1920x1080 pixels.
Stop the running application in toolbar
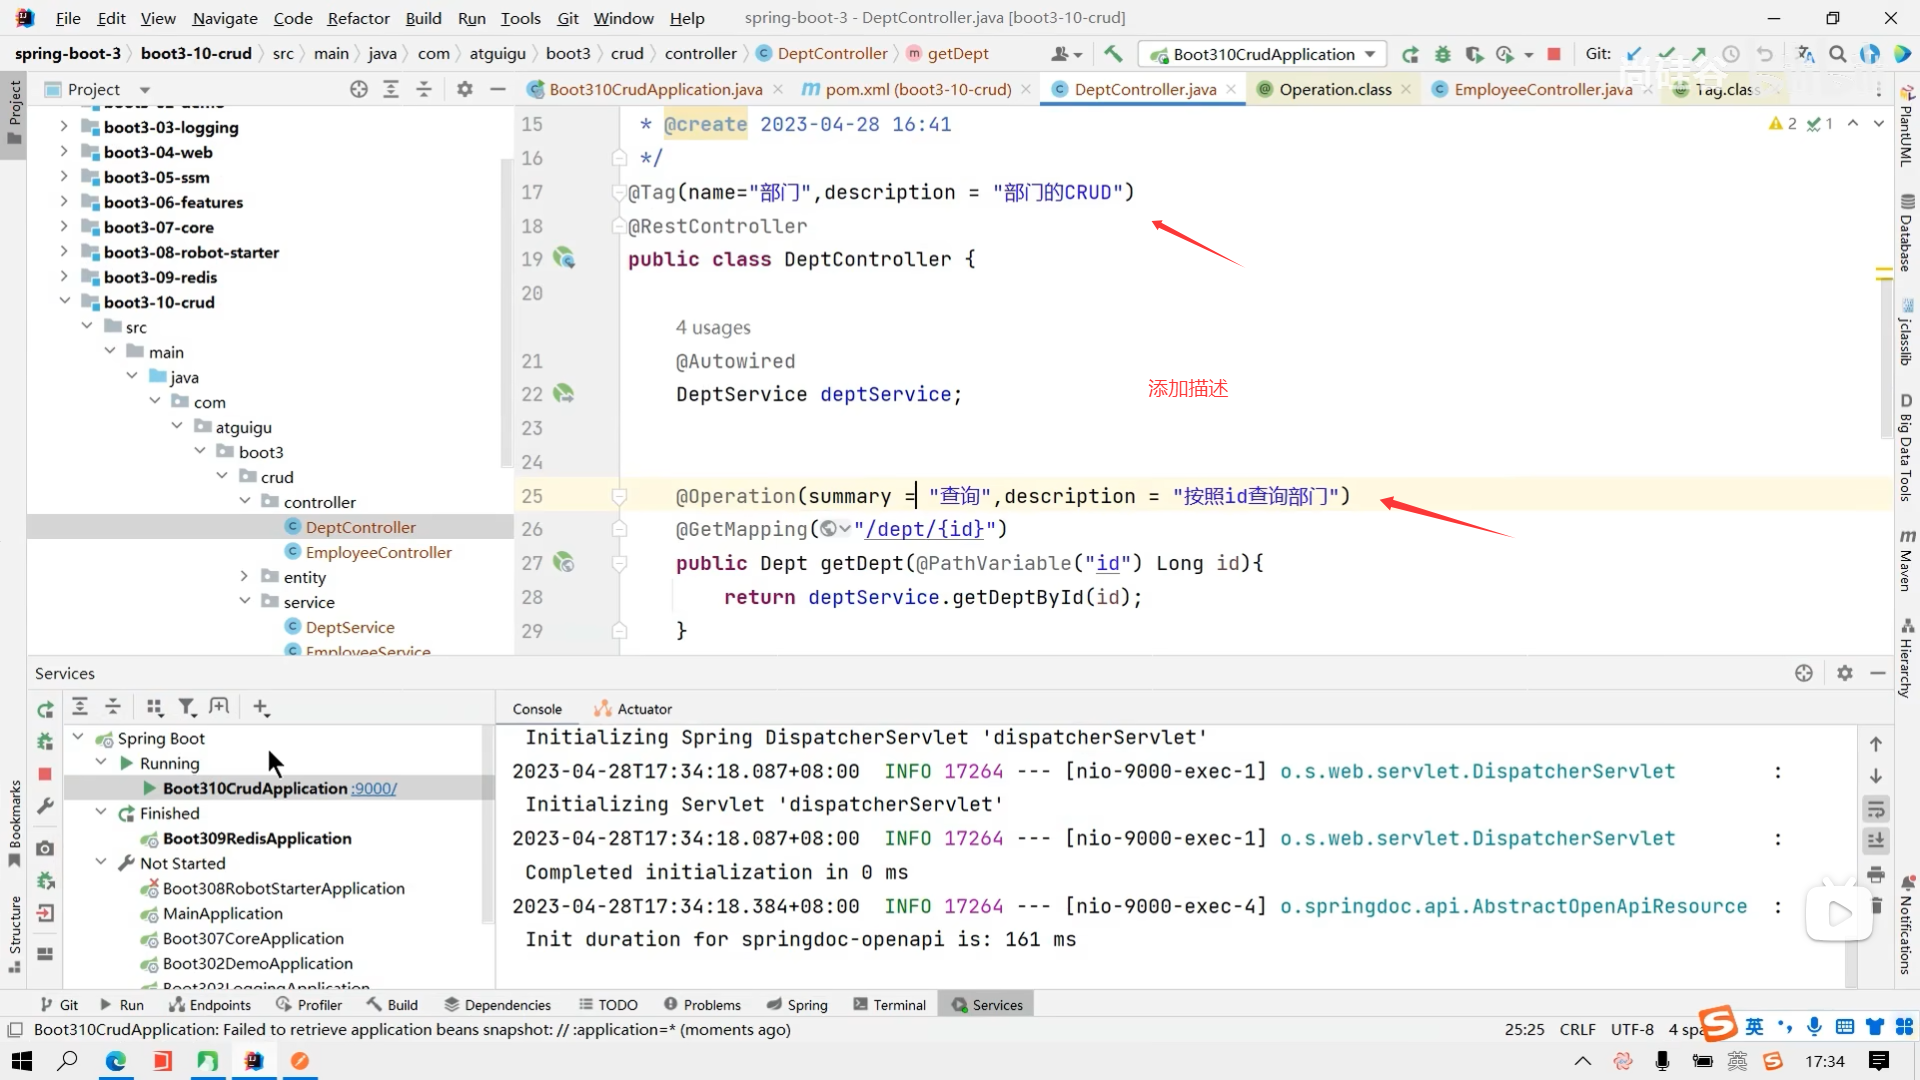tap(1554, 54)
